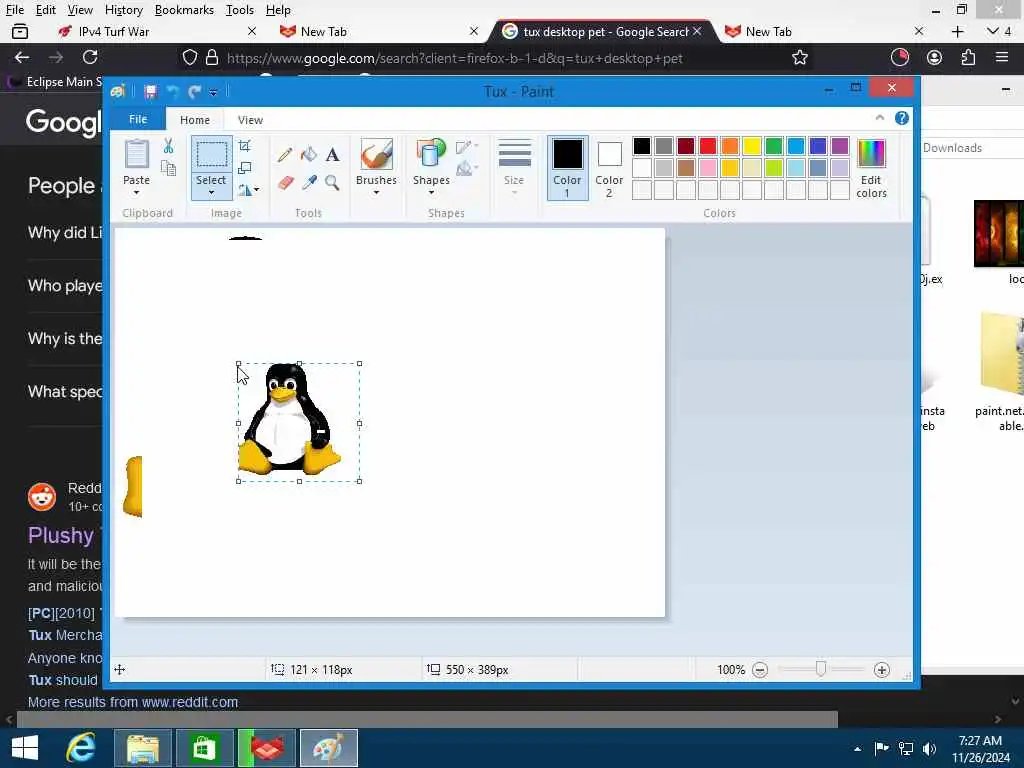Open File Explorer from the taskbar
The image size is (1024, 768).
point(143,748)
